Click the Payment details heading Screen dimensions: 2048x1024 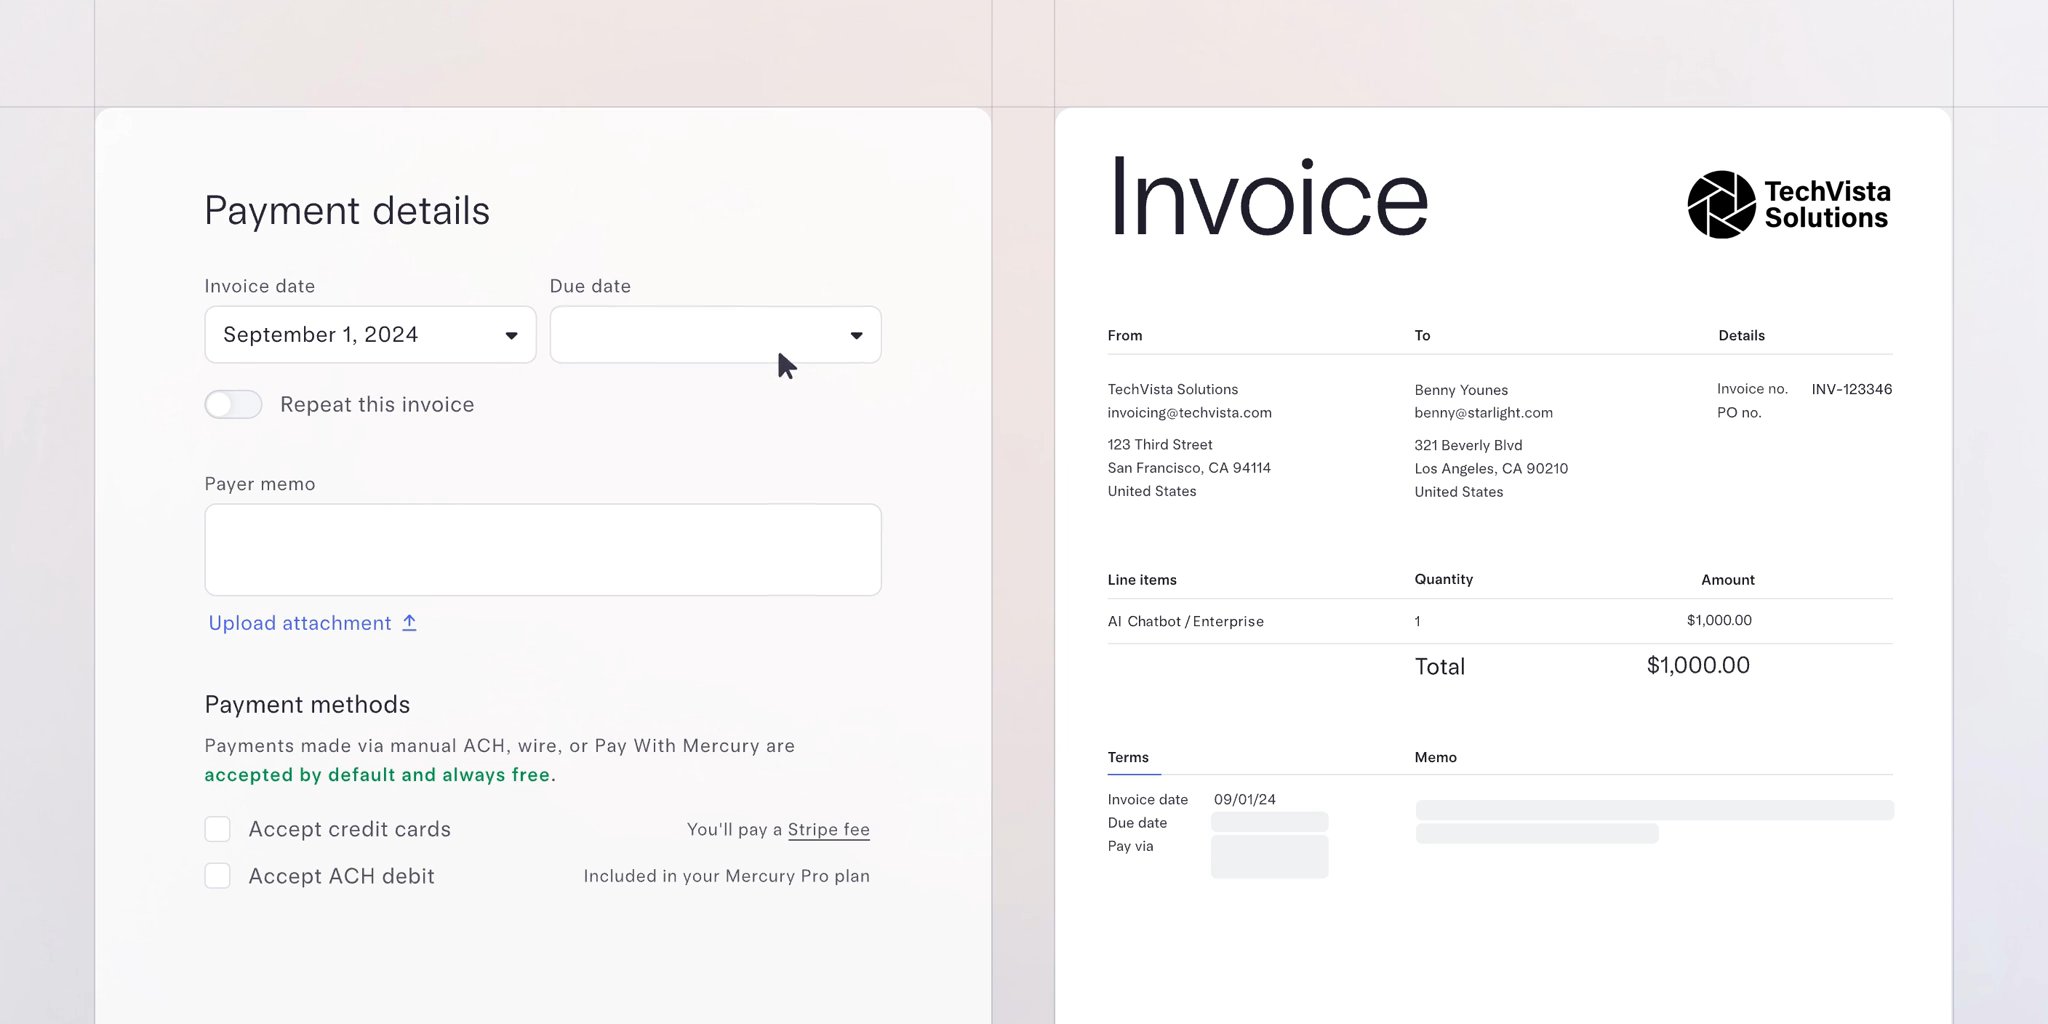347,210
